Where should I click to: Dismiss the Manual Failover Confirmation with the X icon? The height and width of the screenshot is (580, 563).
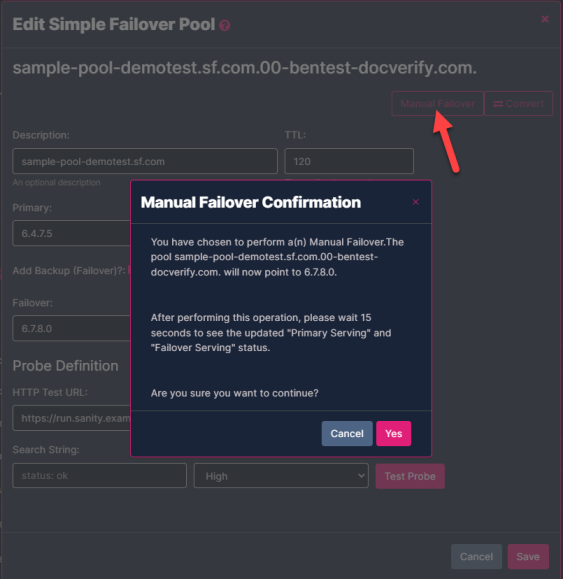(416, 202)
